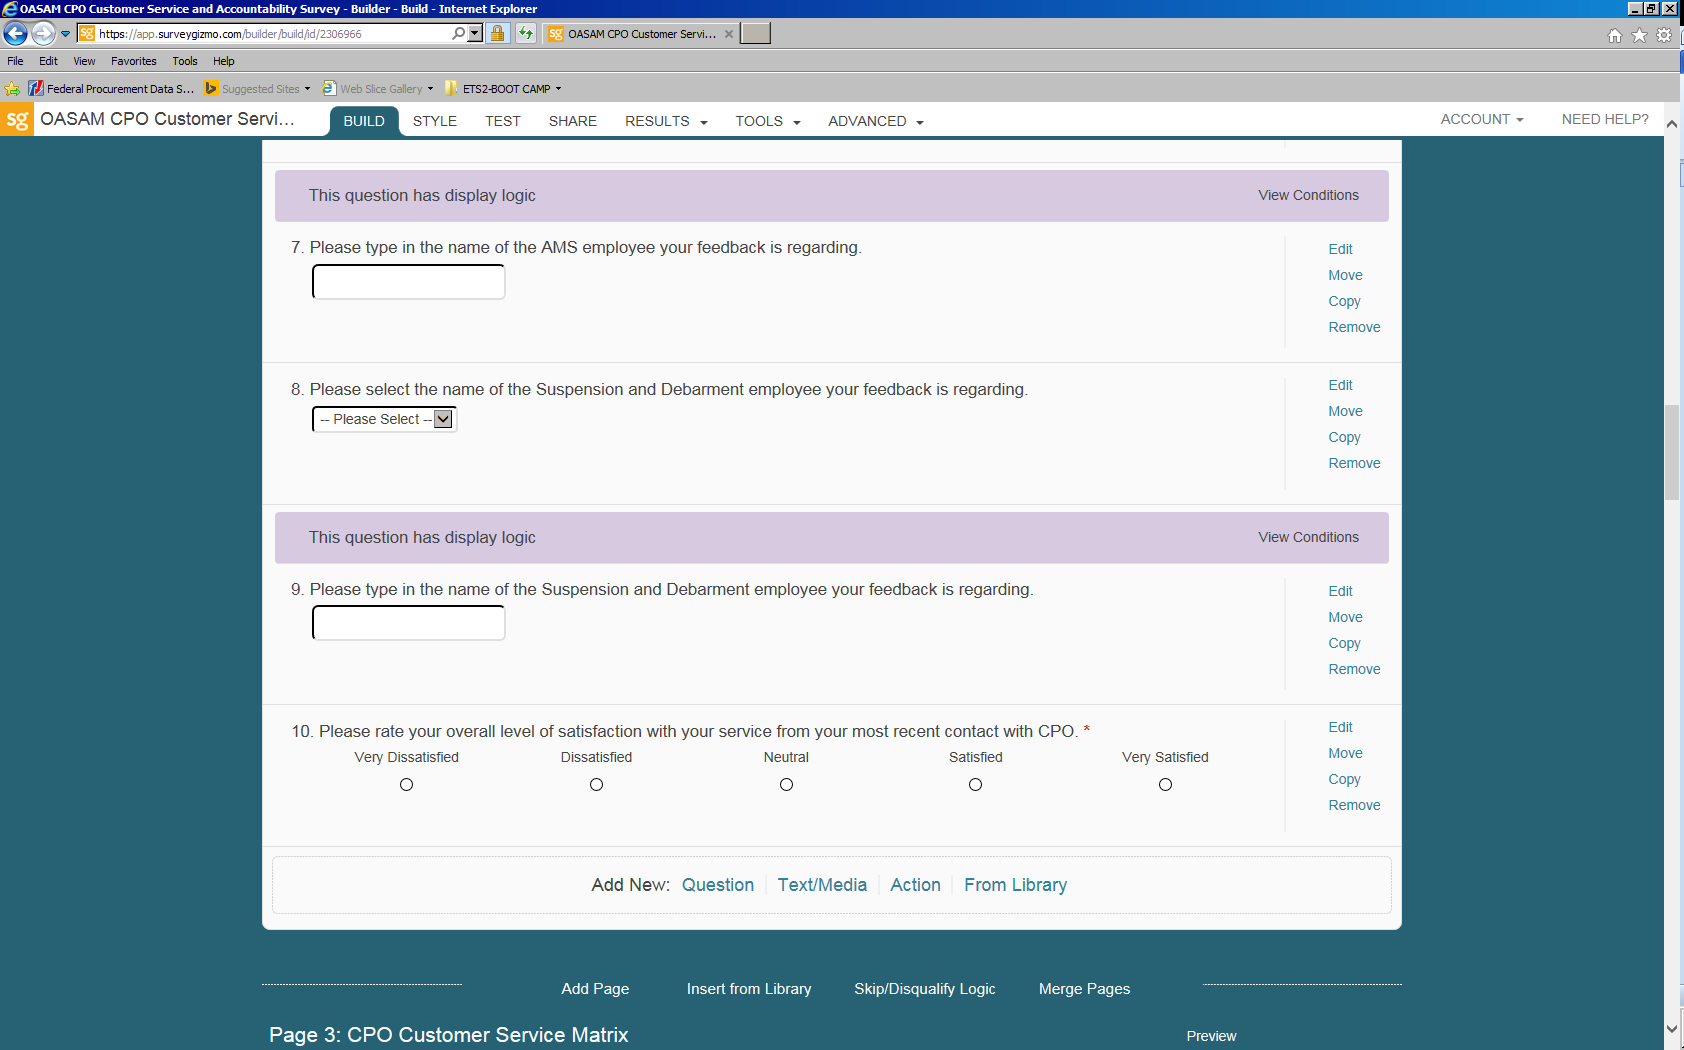Remove question 10
The width and height of the screenshot is (1684, 1050).
tap(1354, 805)
